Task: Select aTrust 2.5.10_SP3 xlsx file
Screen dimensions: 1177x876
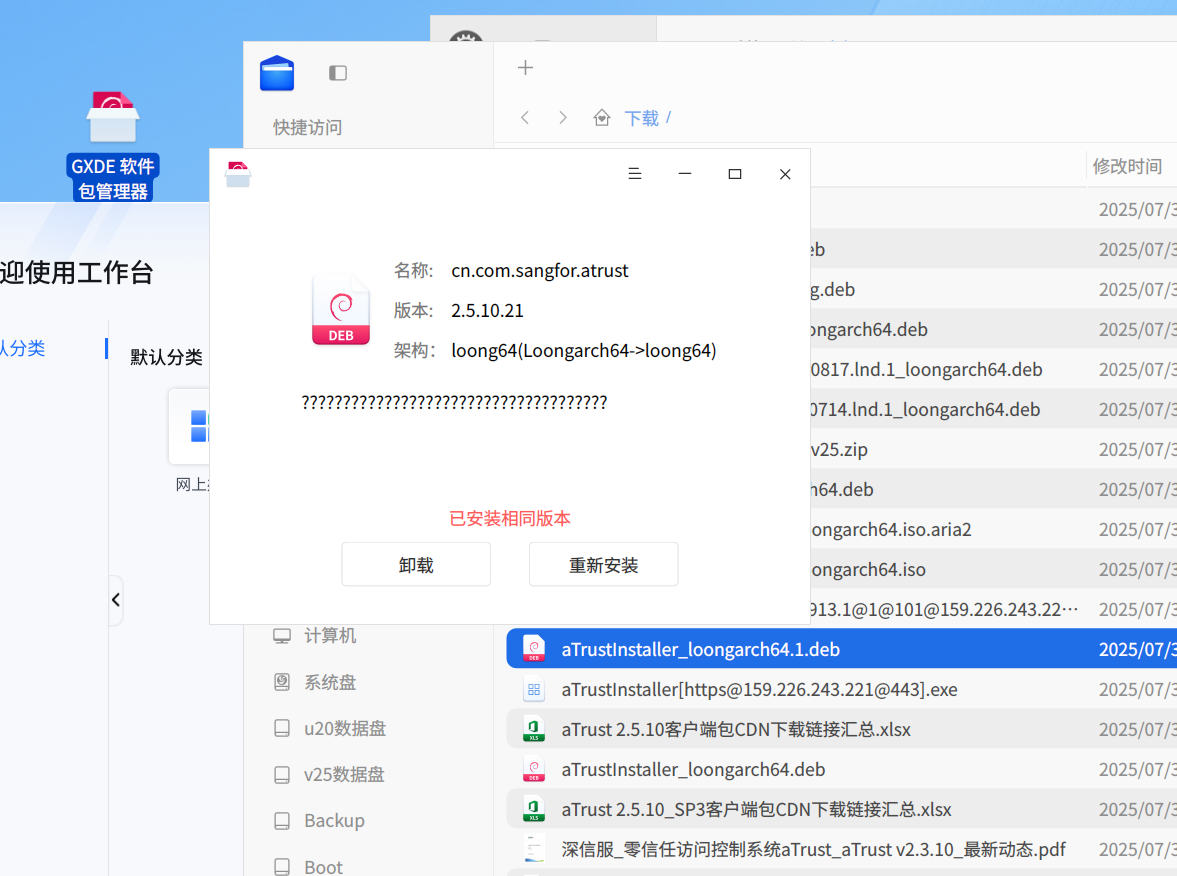Action: click(x=841, y=809)
